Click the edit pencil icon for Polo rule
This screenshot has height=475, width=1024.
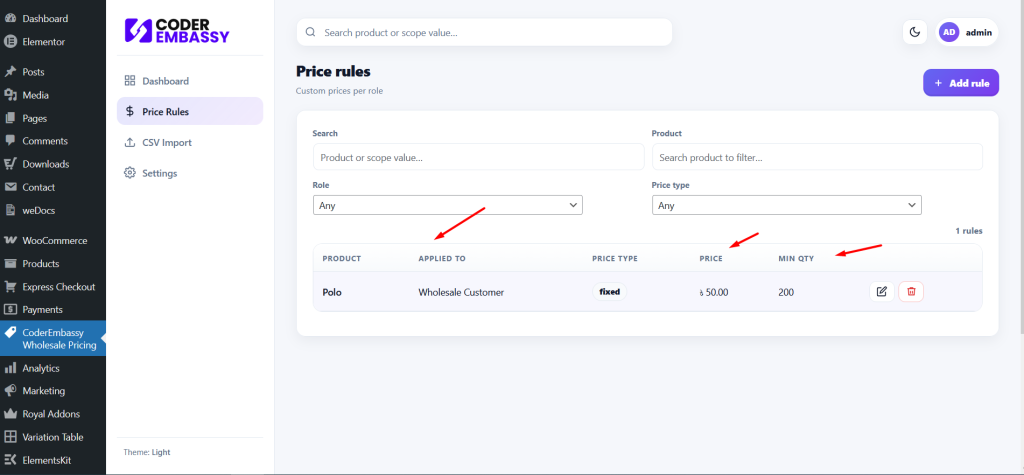click(881, 292)
